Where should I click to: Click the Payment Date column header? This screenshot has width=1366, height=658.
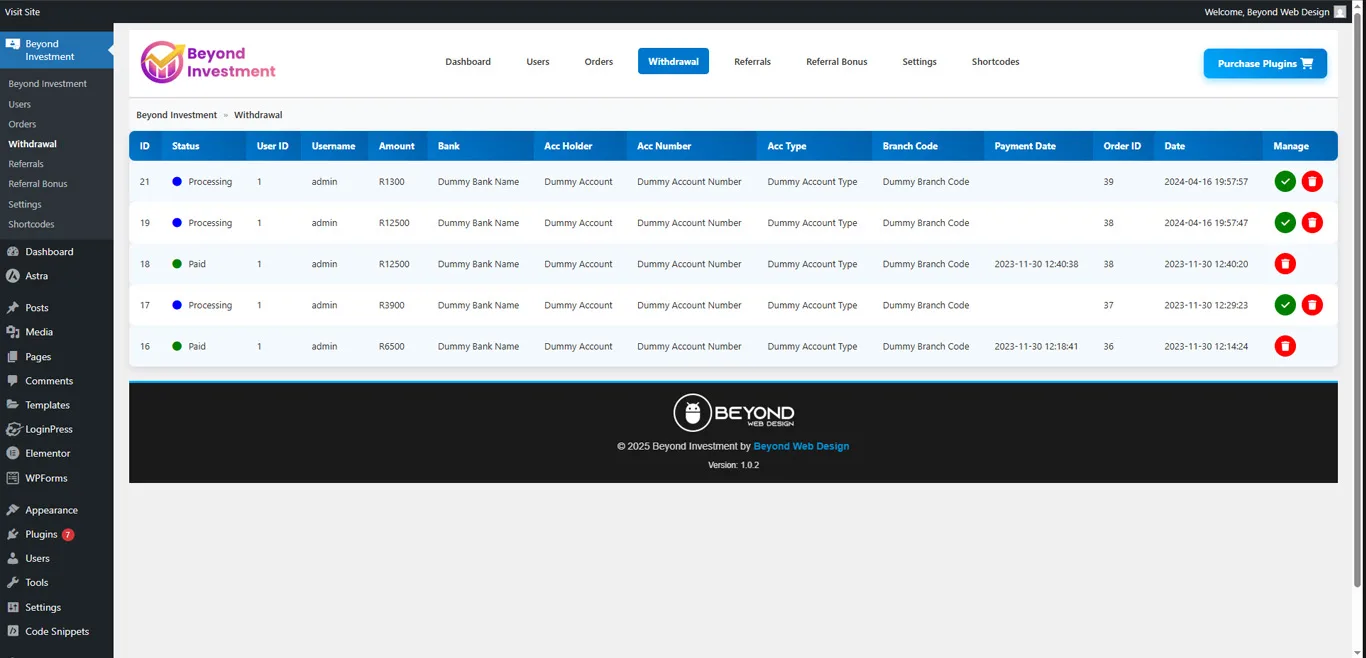coord(1025,146)
